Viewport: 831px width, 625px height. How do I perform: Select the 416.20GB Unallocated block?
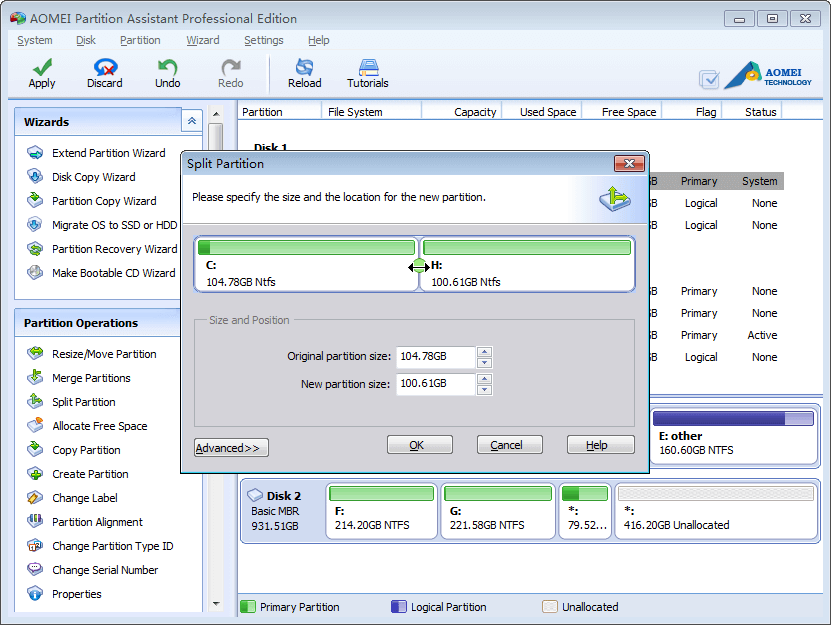[x=716, y=510]
